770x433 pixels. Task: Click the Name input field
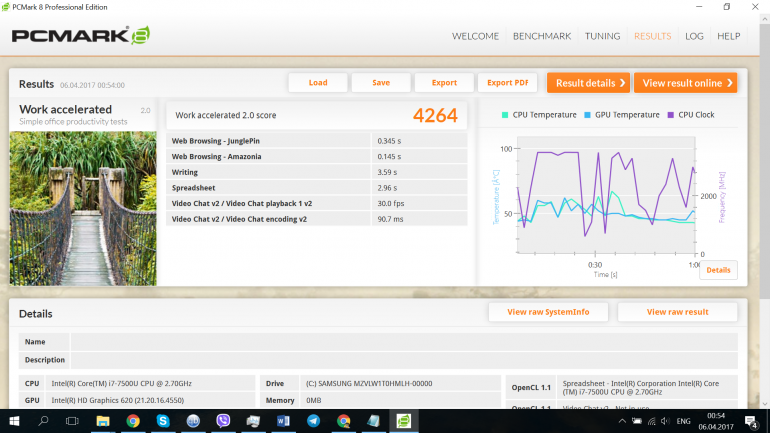[x=404, y=342]
